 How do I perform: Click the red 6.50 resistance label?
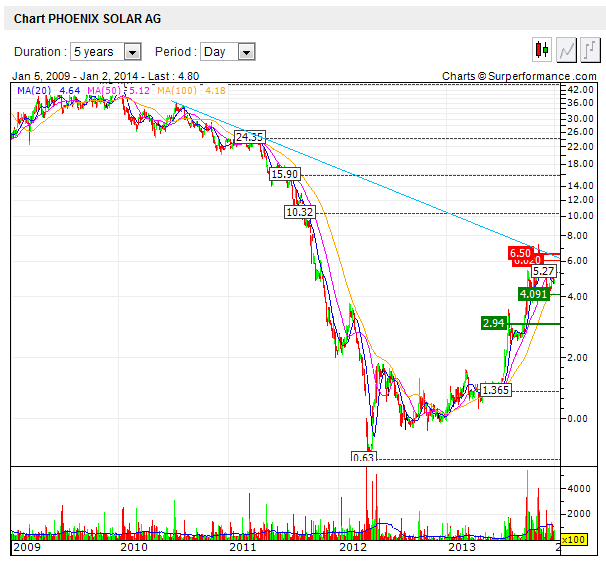(520, 253)
